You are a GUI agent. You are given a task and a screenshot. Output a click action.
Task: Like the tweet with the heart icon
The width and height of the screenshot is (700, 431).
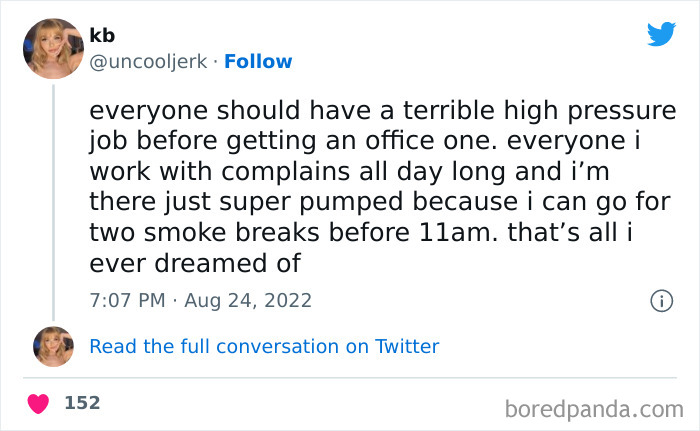pyautogui.click(x=39, y=404)
